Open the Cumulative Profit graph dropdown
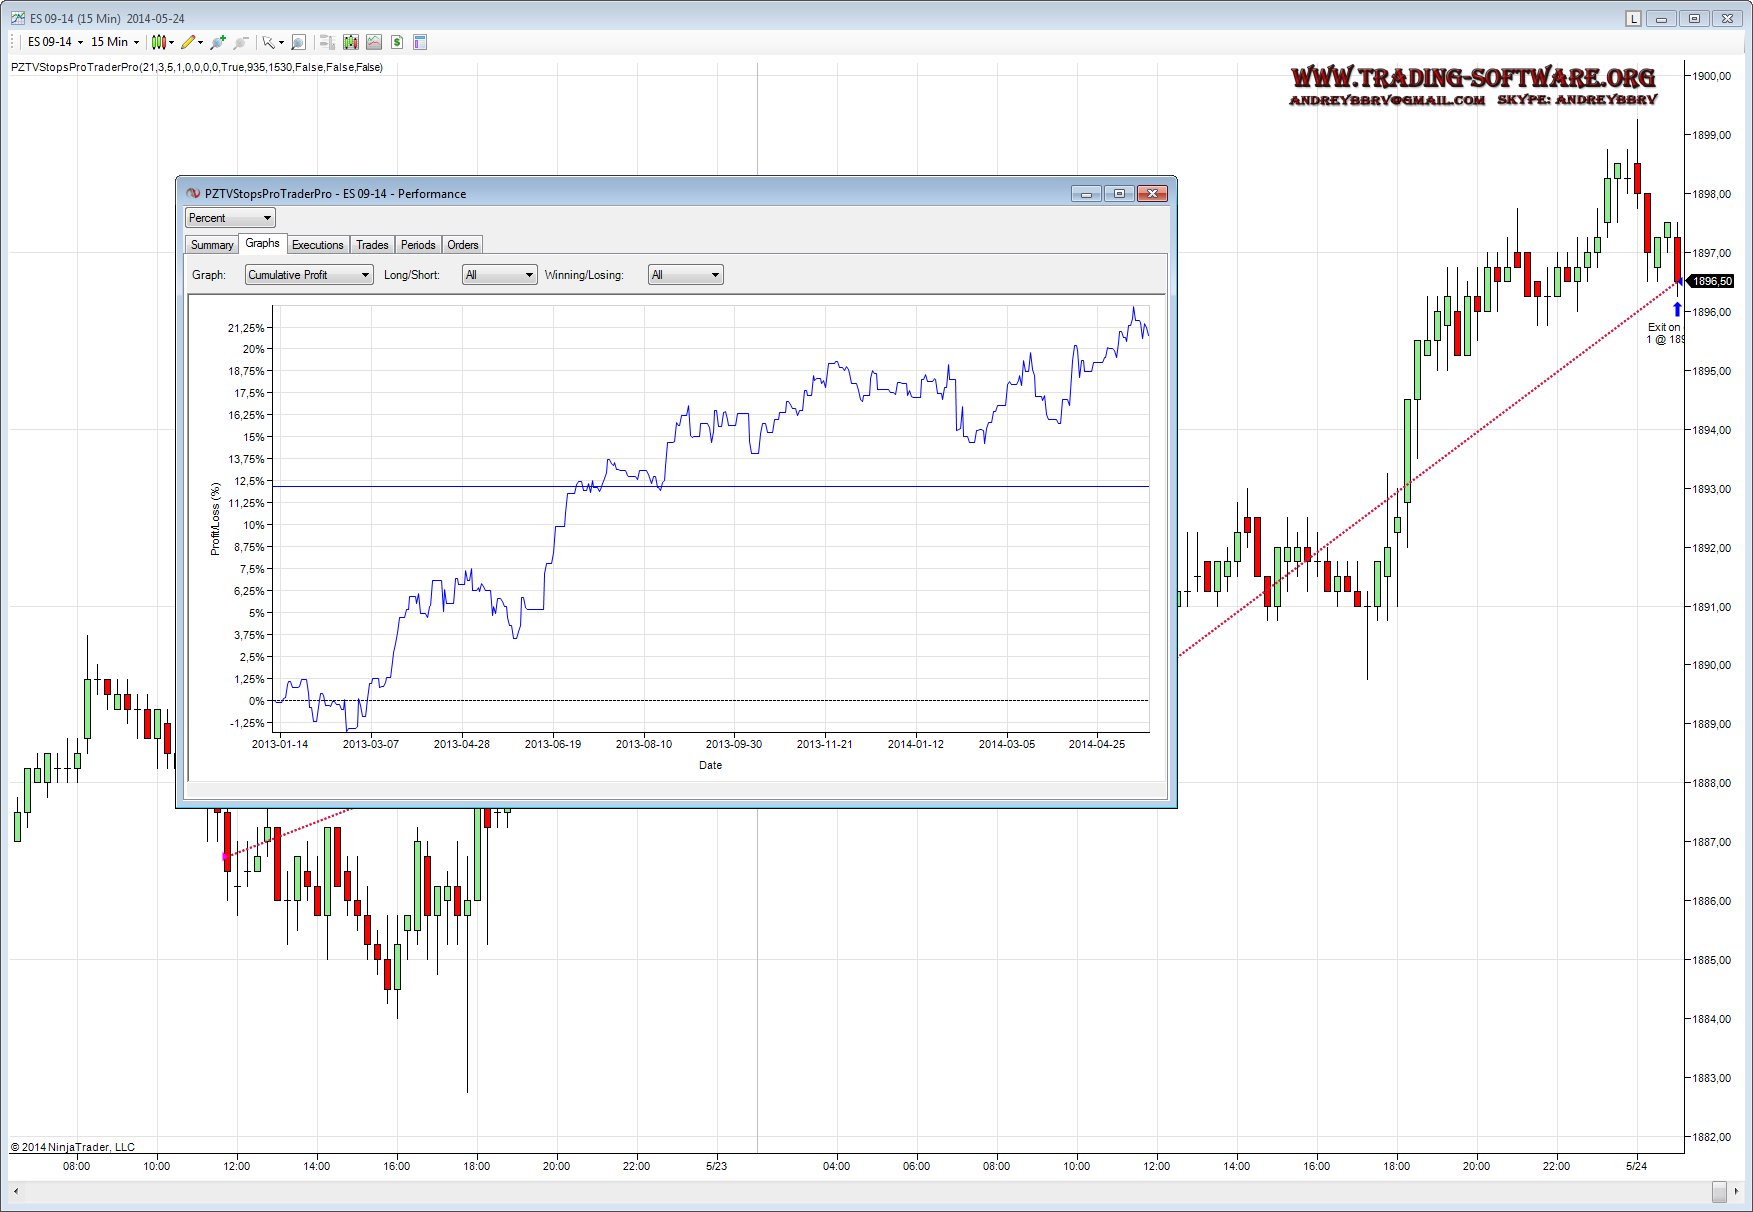 (x=309, y=275)
